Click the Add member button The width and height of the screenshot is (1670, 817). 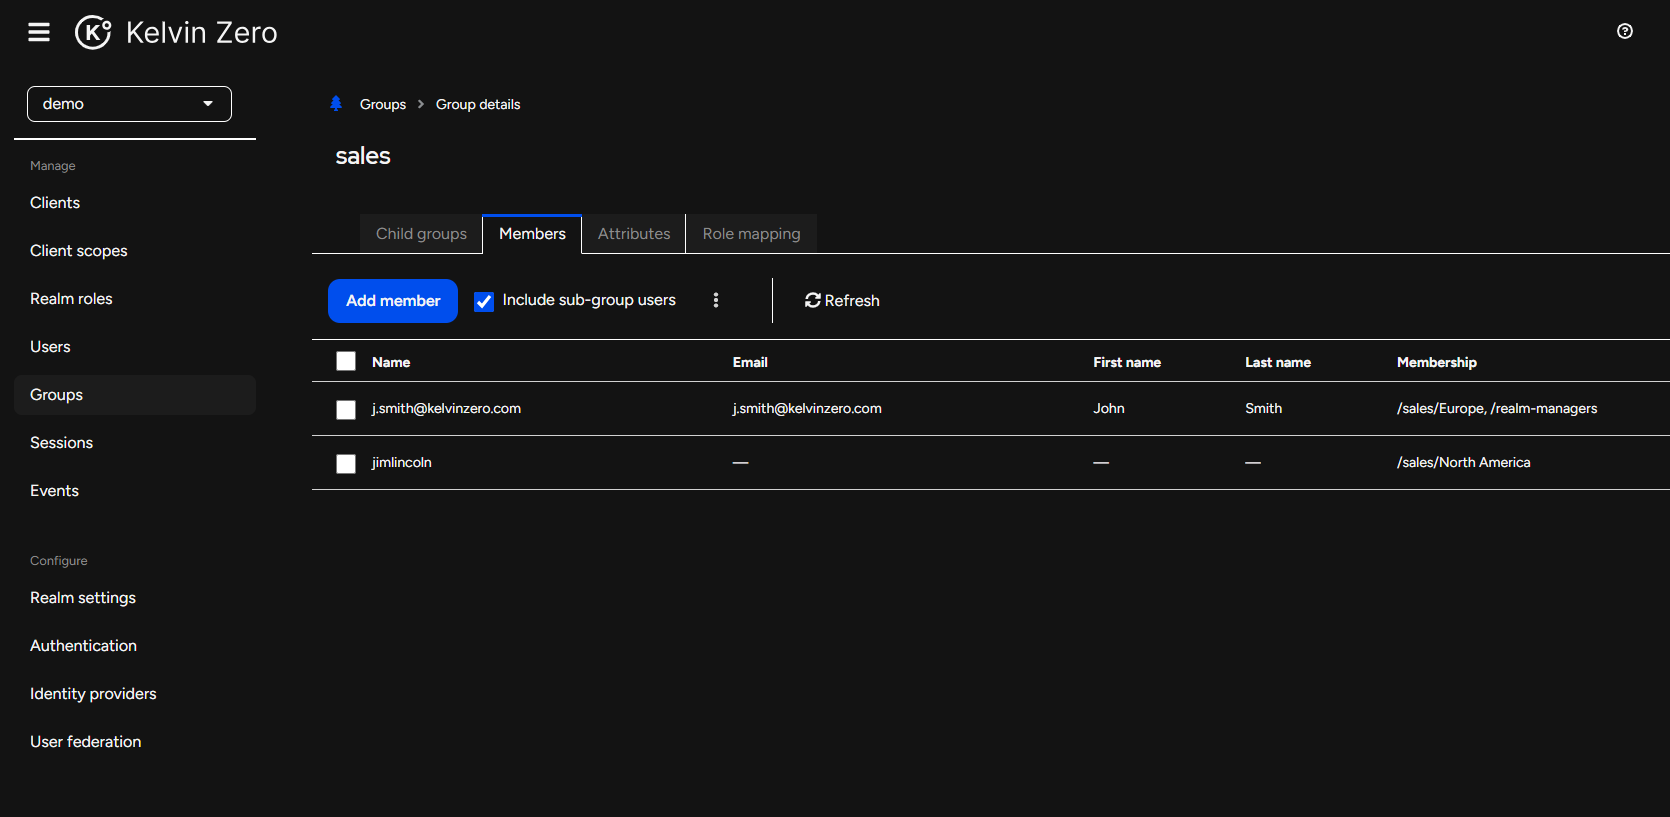pos(393,301)
